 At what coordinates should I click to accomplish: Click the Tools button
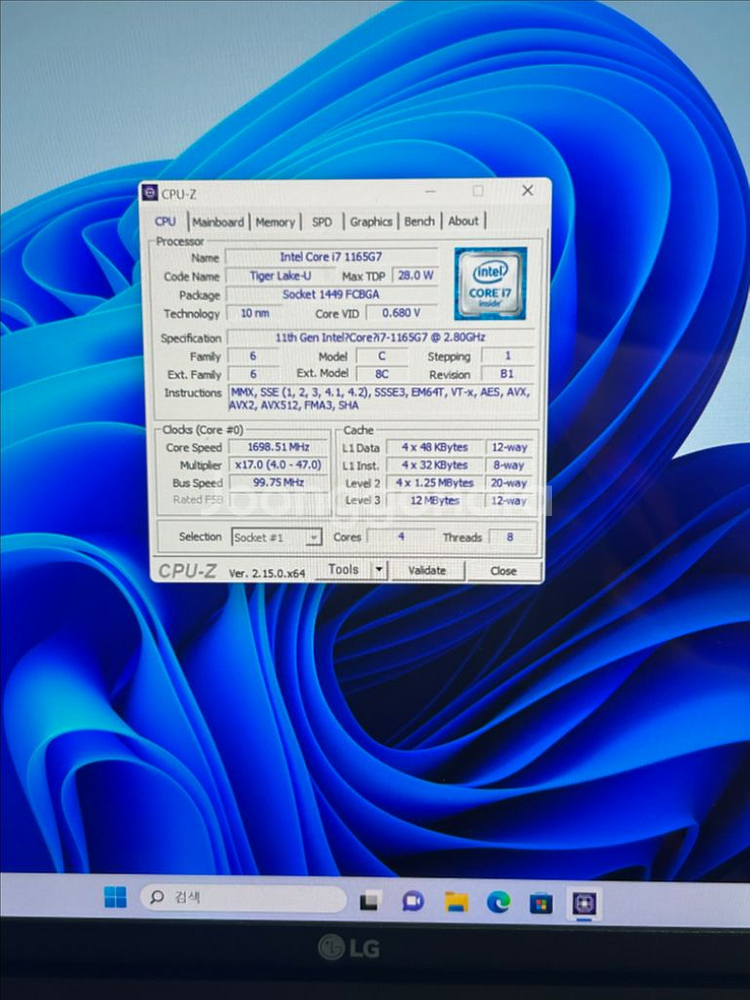pyautogui.click(x=343, y=569)
